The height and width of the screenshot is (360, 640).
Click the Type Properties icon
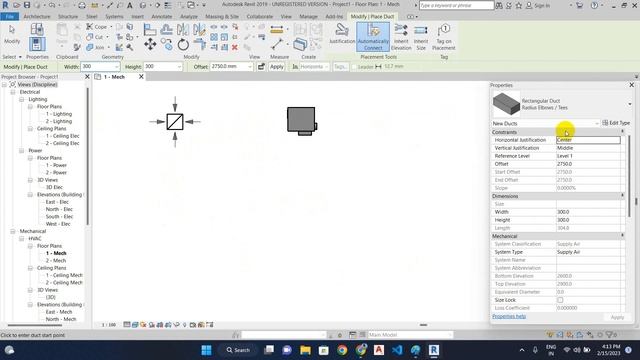point(37,29)
